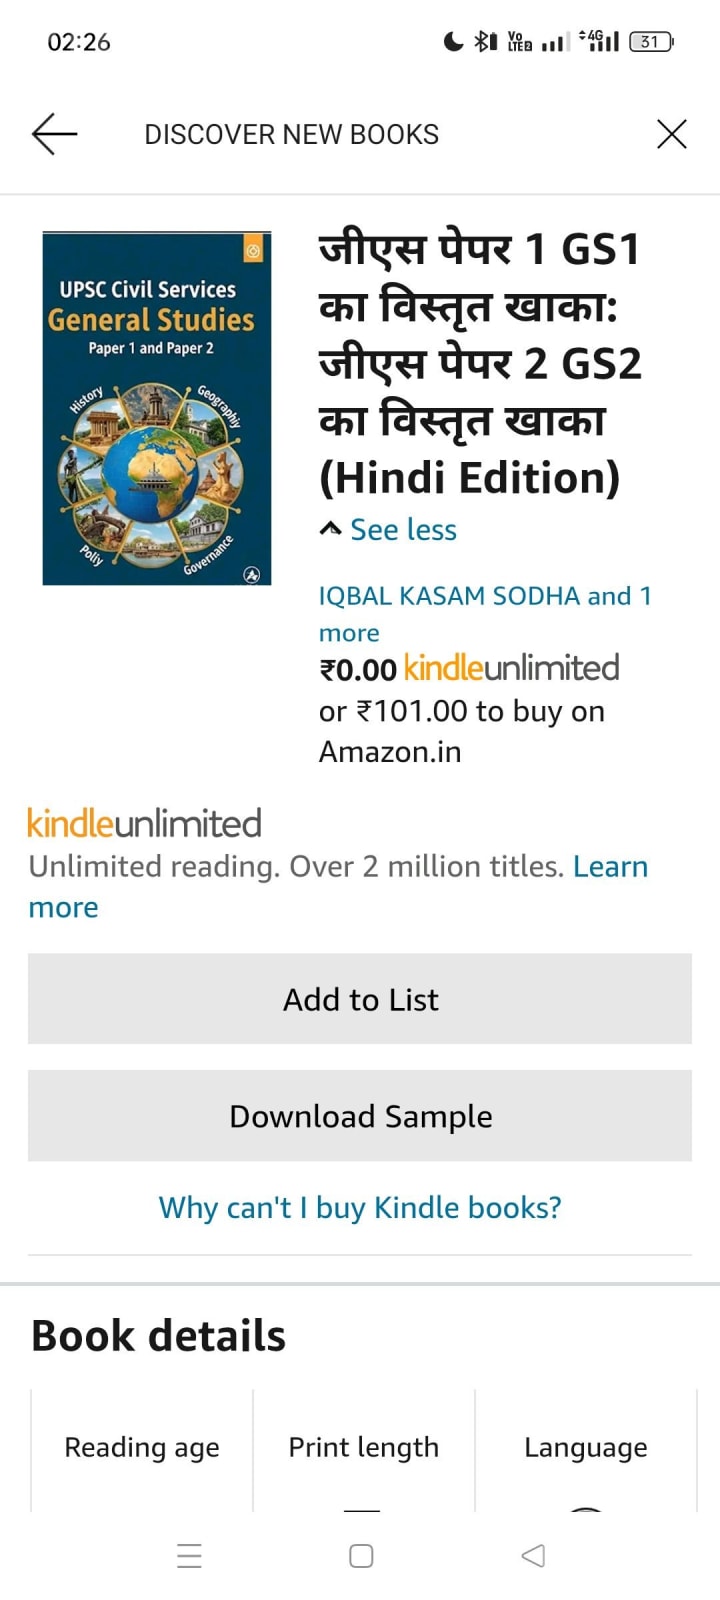
Task: Open Why can't I buy Kindle books link
Action: [x=360, y=1207]
